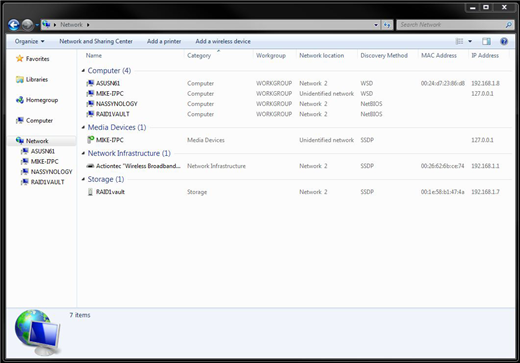Toggle the preview pane button

[x=486, y=41]
